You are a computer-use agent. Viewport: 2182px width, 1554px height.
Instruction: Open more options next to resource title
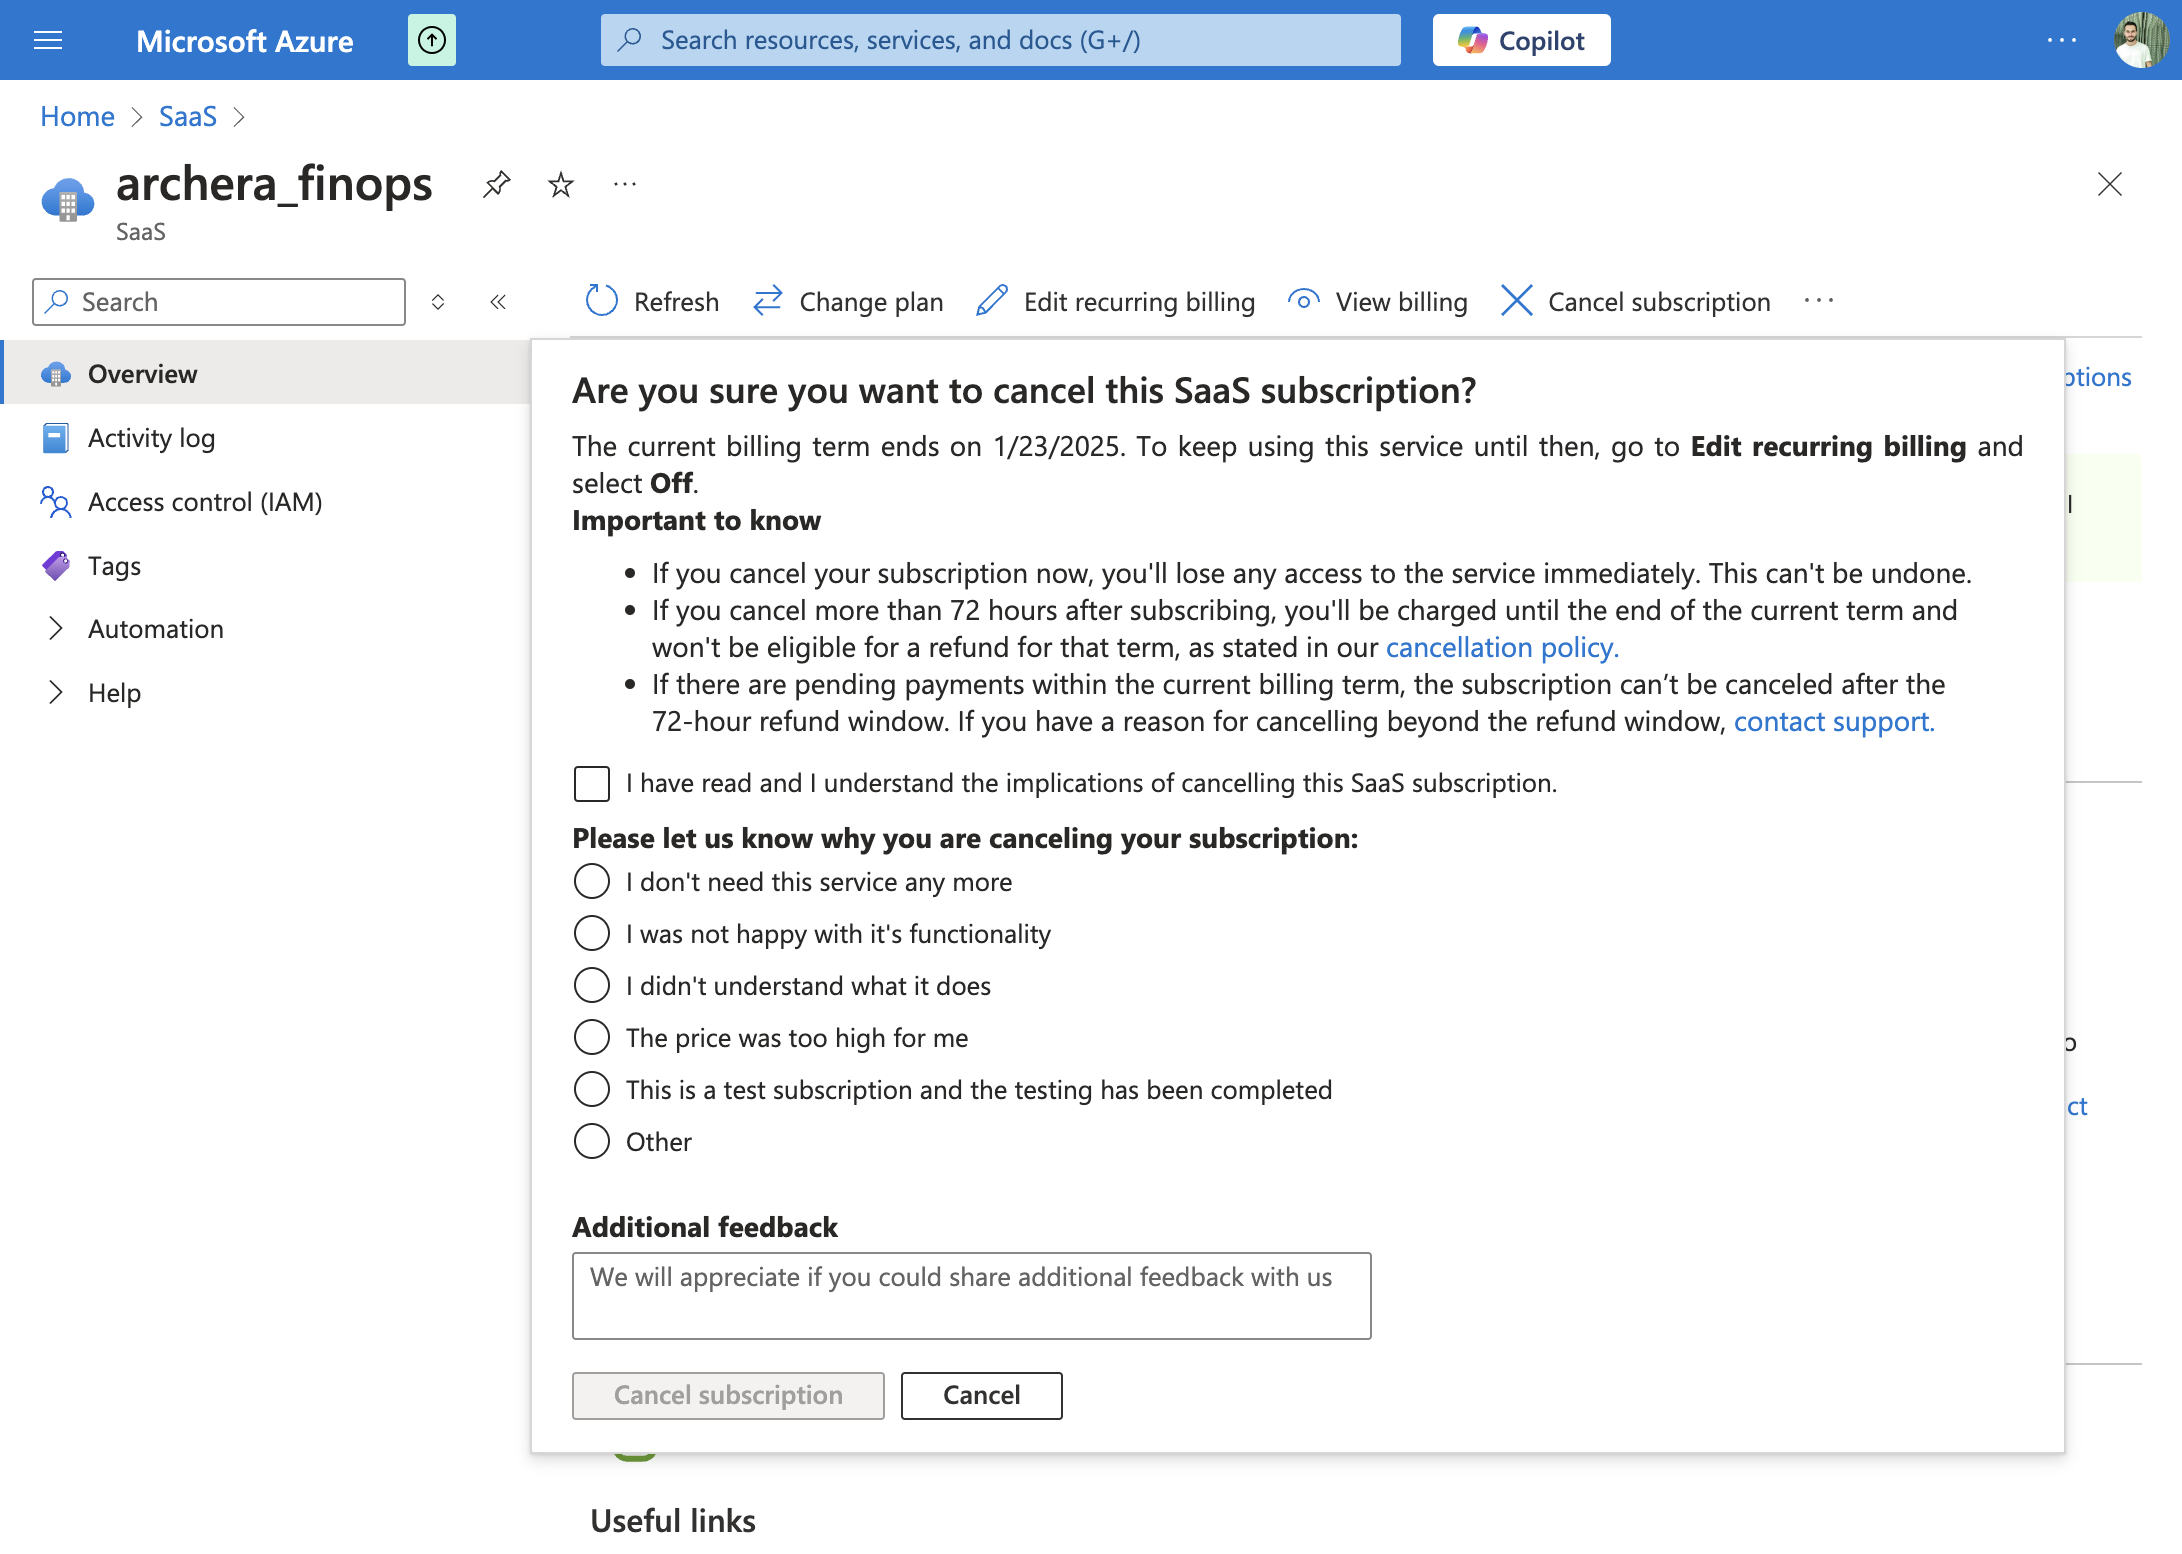pos(625,184)
